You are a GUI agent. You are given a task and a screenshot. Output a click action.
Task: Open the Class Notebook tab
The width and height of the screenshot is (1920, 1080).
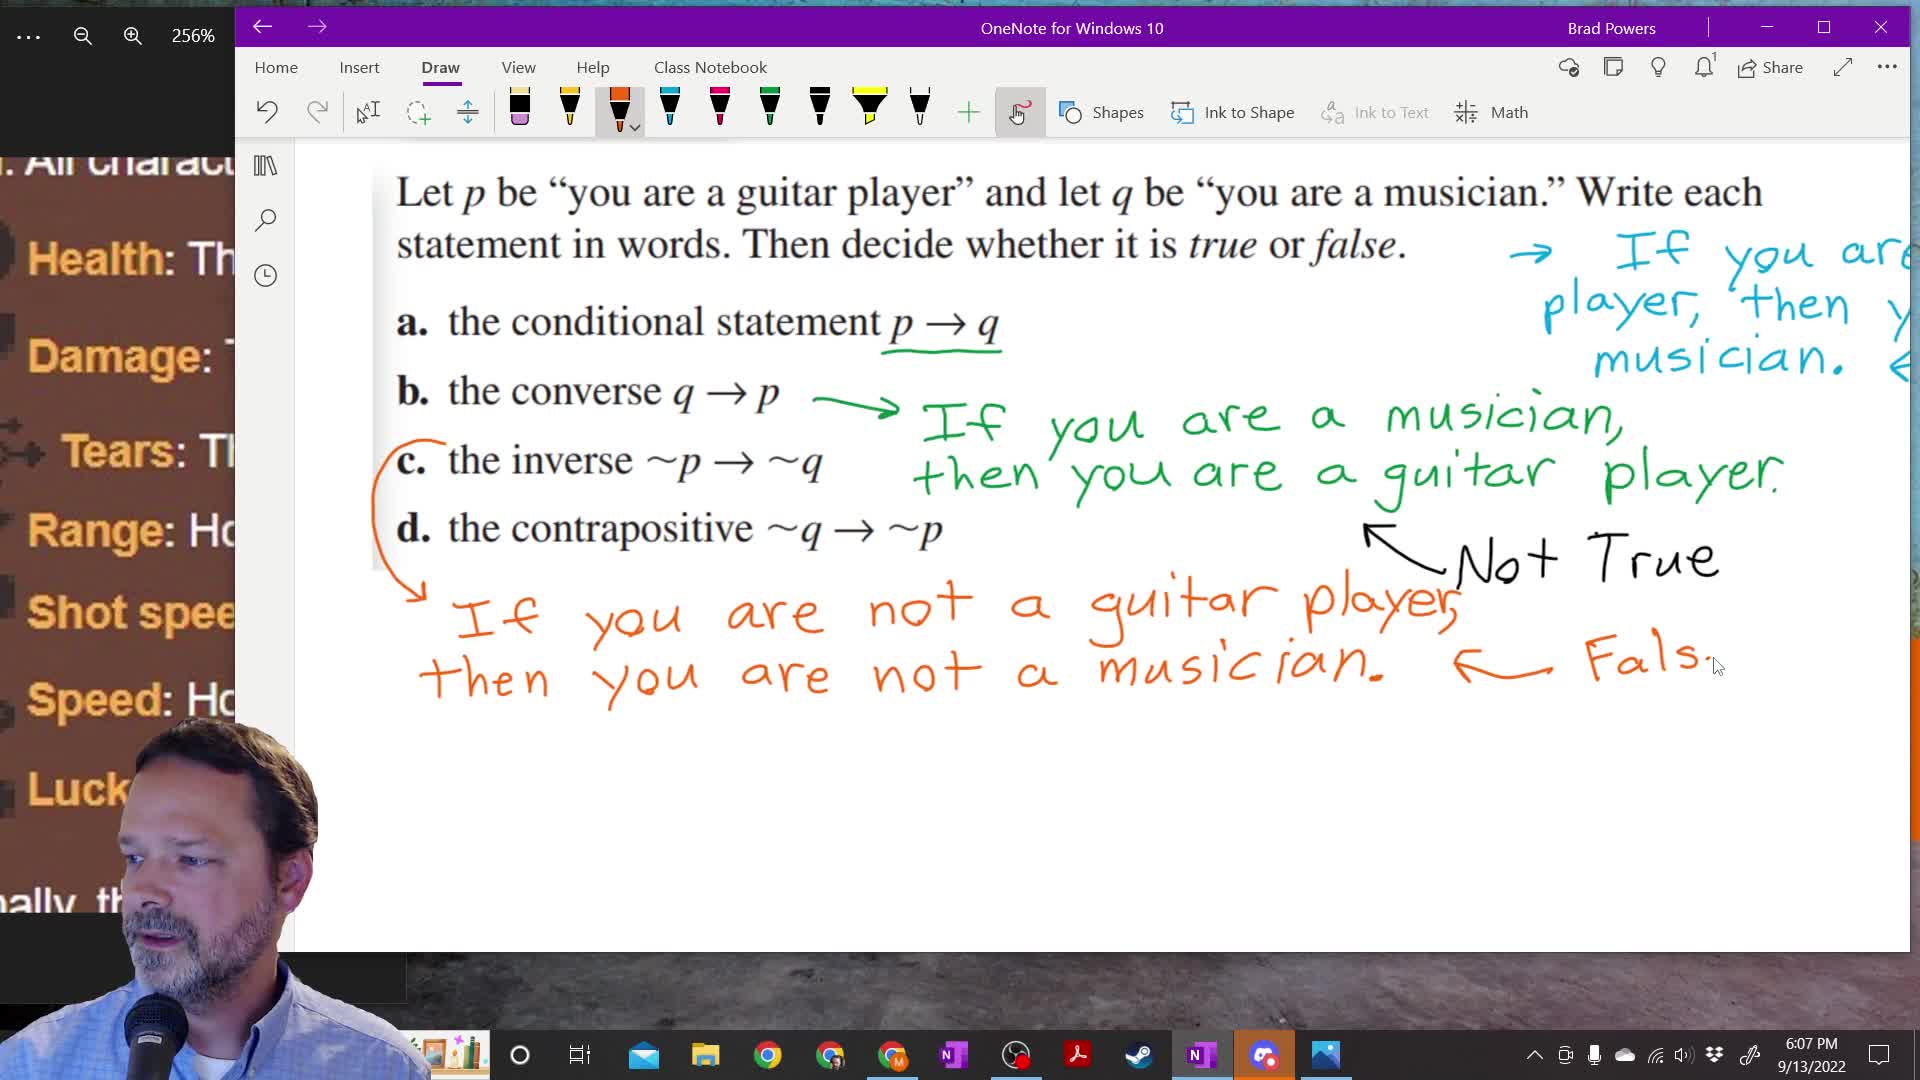pos(710,67)
